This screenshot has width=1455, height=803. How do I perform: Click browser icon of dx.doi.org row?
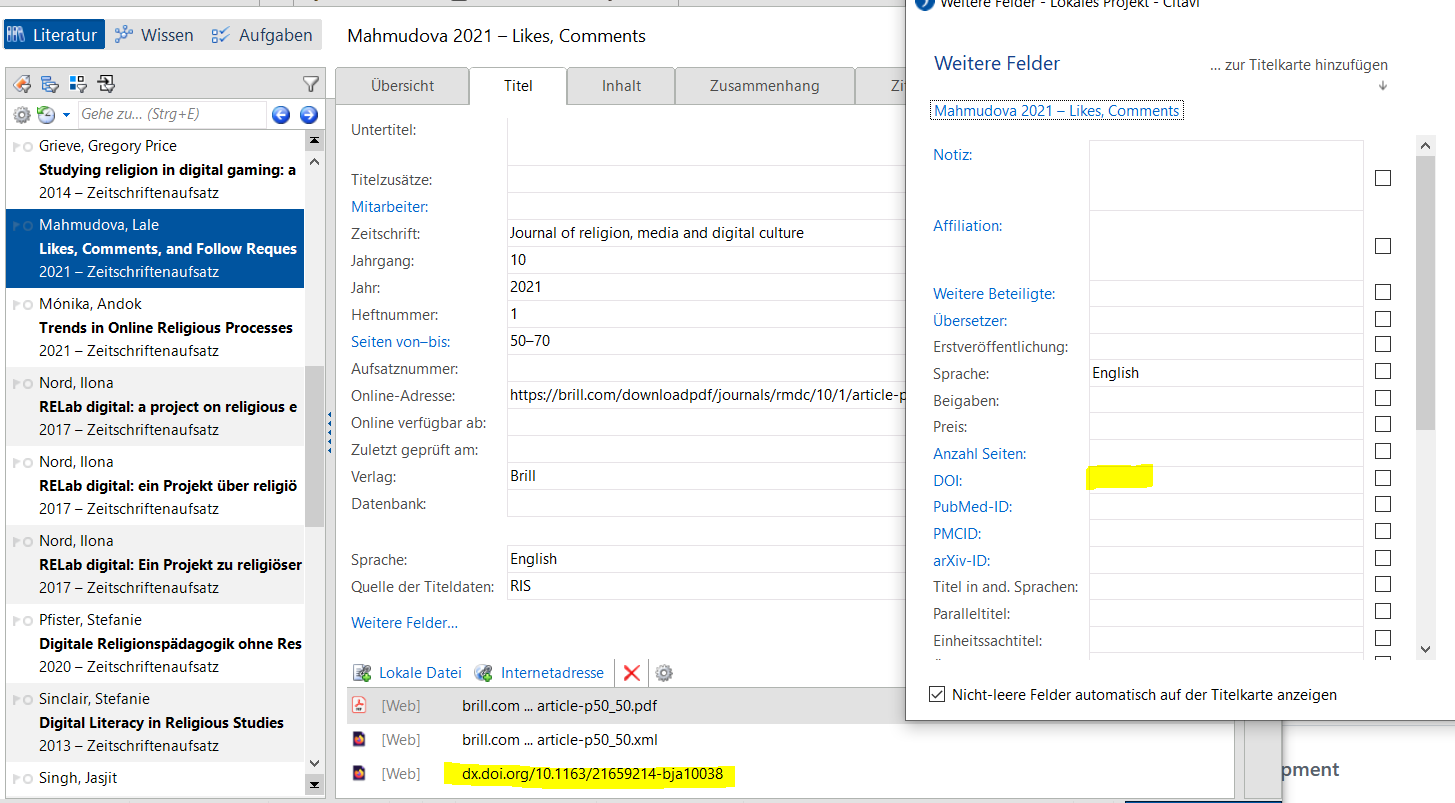click(360, 774)
